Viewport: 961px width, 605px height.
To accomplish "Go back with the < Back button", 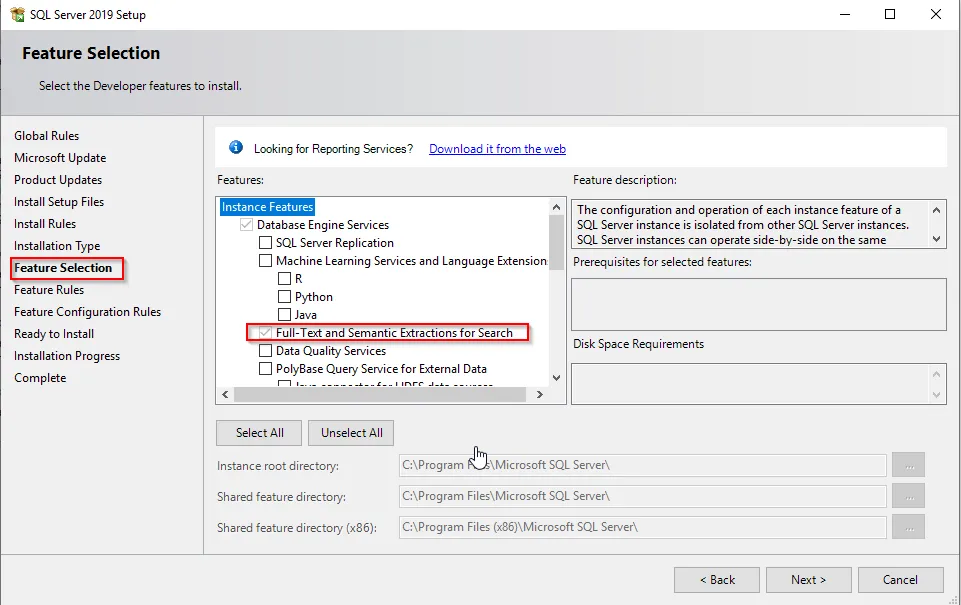I will pyautogui.click(x=717, y=580).
